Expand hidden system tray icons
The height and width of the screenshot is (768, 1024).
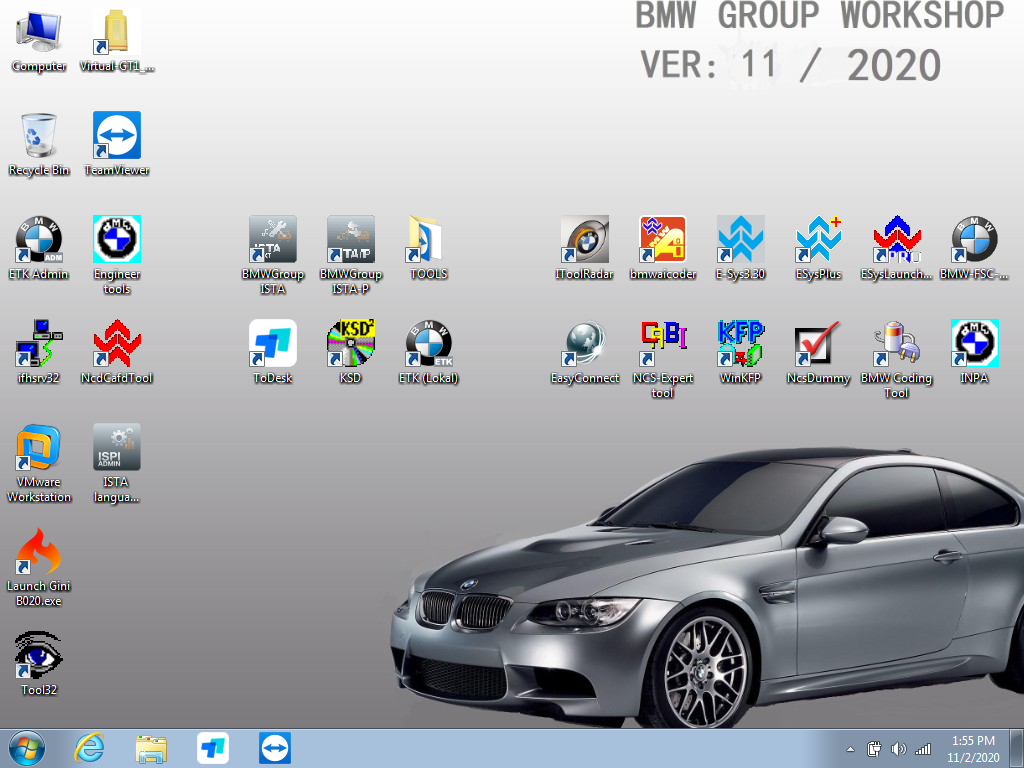coord(849,747)
